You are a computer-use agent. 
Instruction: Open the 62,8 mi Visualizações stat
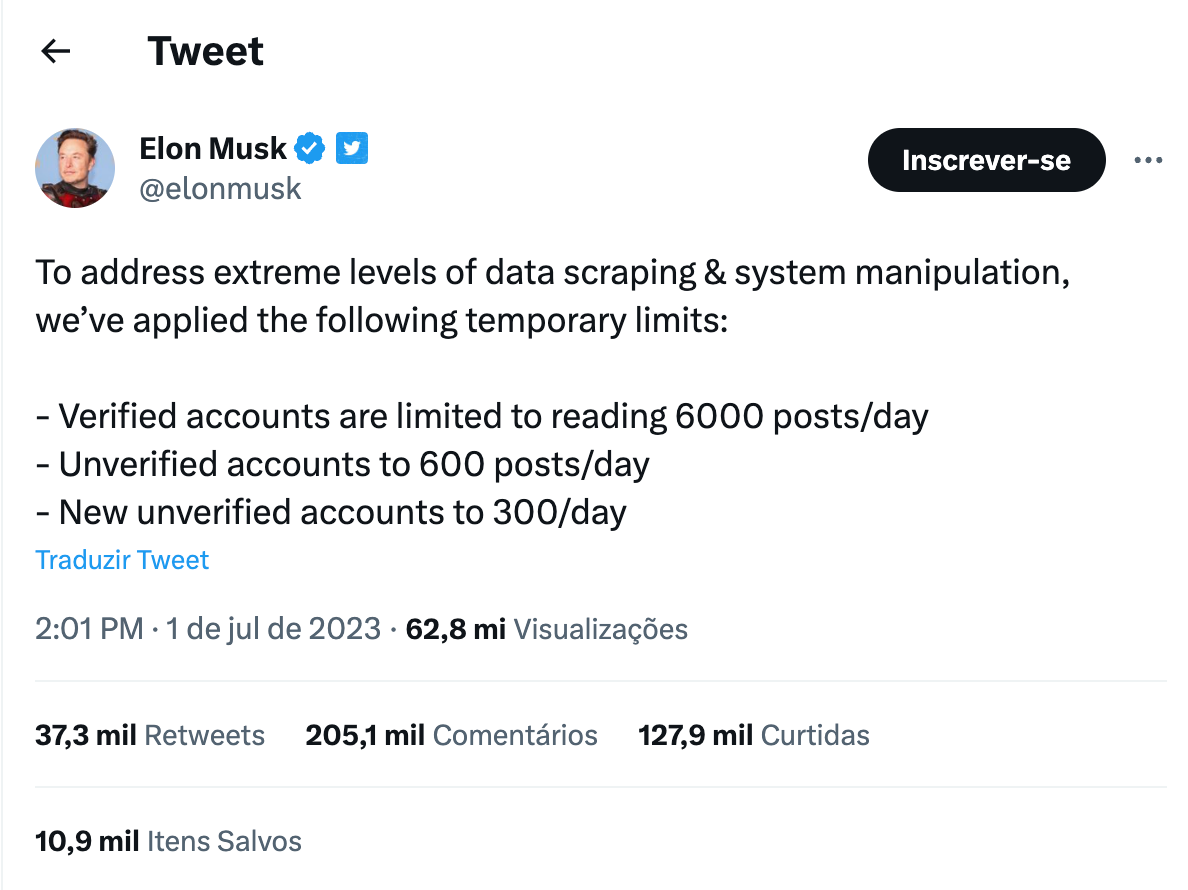(547, 629)
